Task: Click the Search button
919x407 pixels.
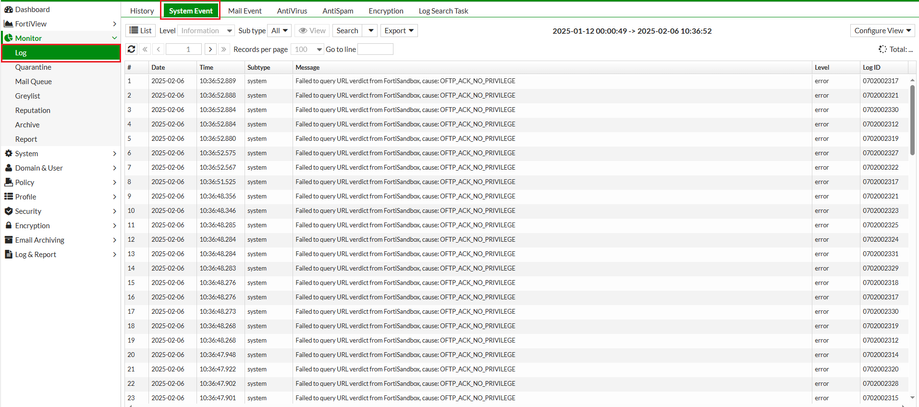Action: point(348,30)
